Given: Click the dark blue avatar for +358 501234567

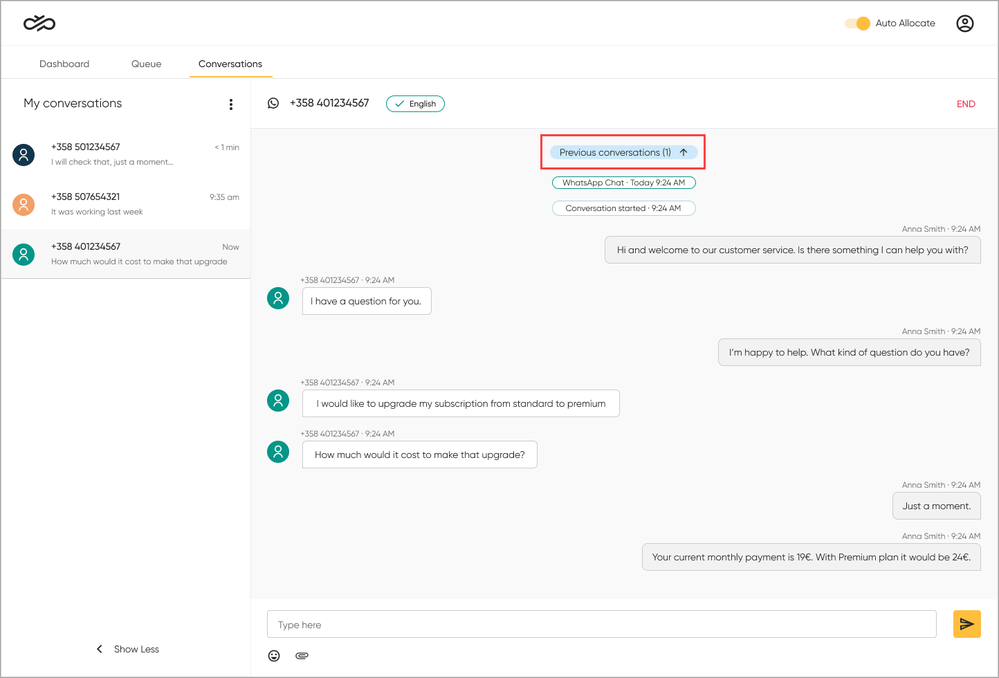Looking at the screenshot, I should point(24,154).
